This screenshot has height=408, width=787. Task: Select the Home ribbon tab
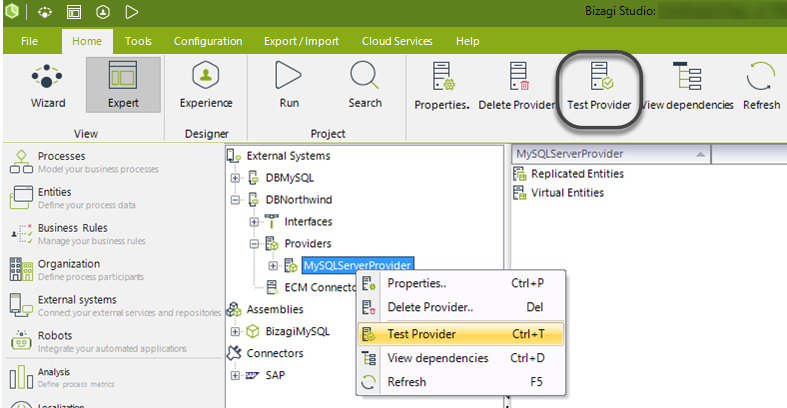click(87, 41)
